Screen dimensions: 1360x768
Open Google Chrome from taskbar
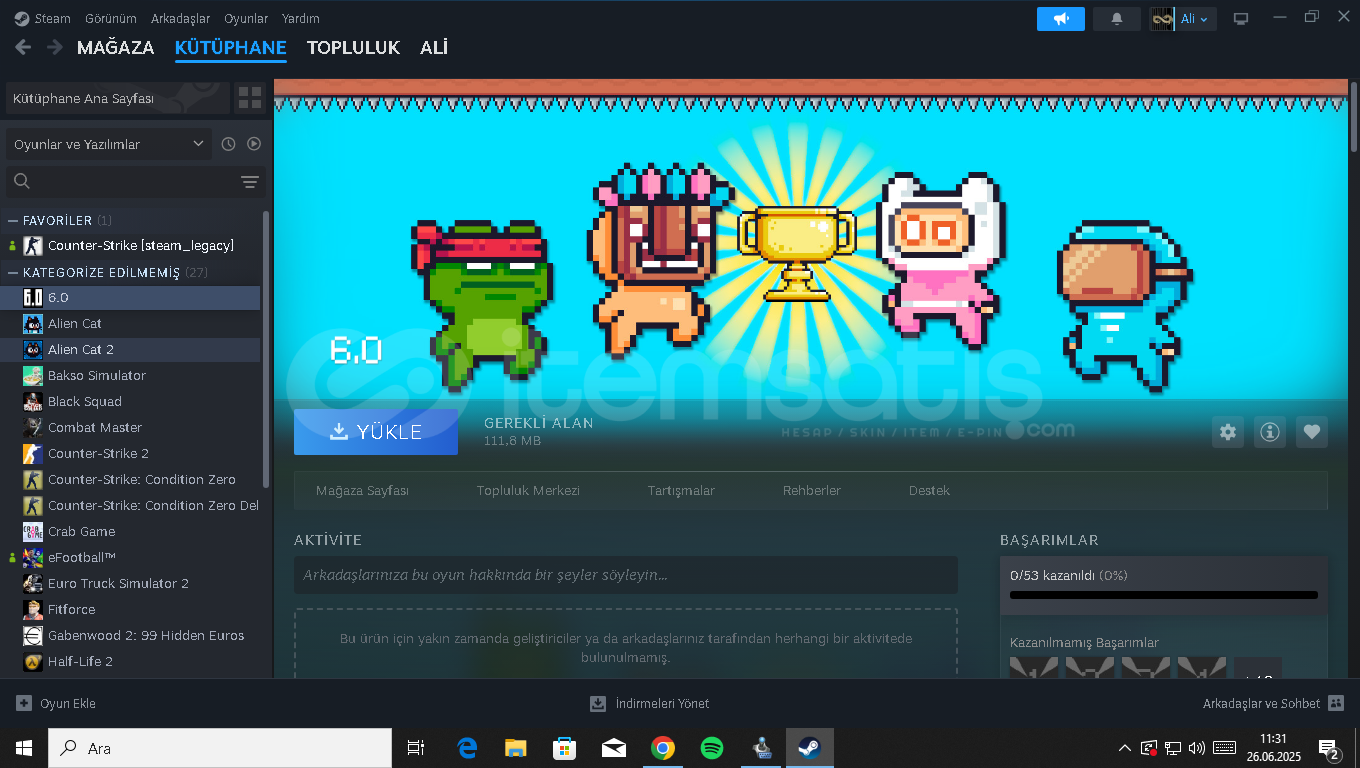point(662,748)
